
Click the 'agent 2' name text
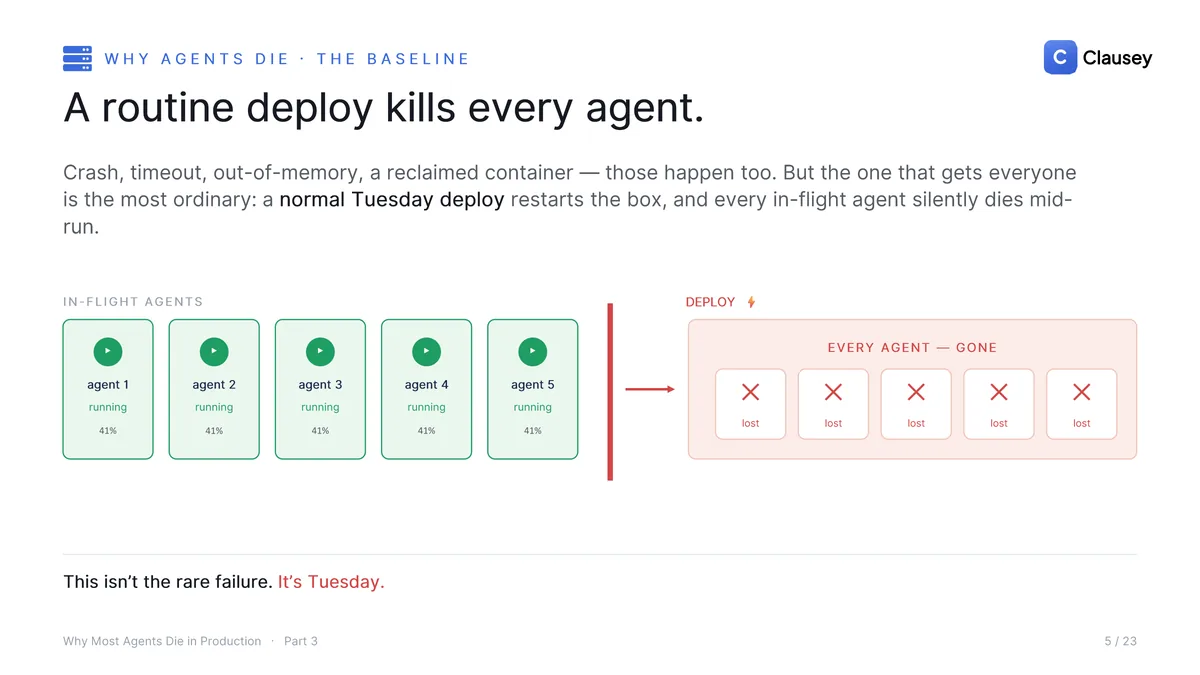point(214,385)
